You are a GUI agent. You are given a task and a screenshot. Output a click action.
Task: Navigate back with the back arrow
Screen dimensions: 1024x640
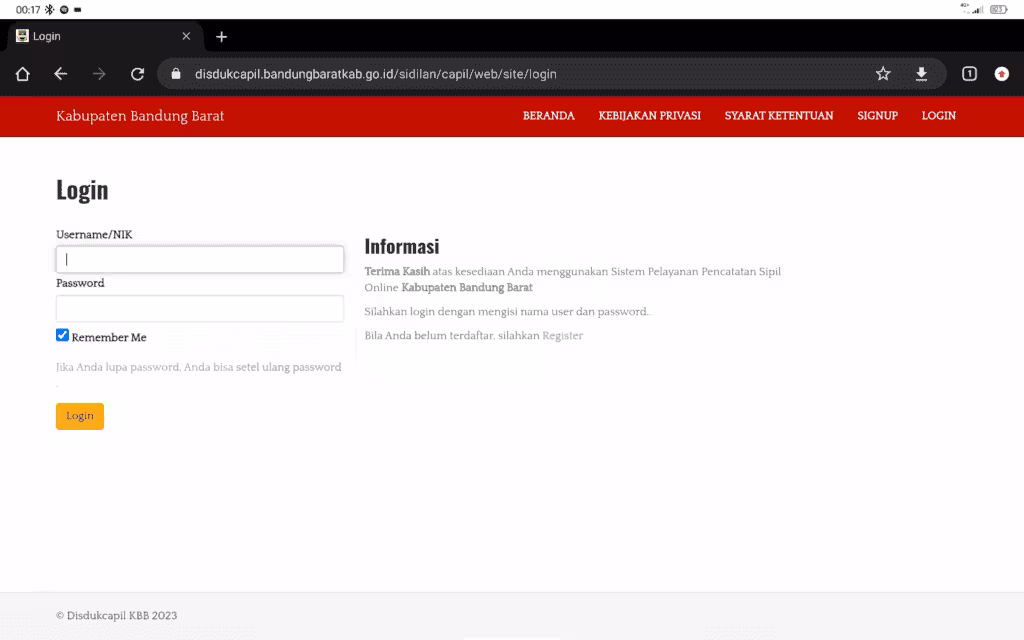(61, 74)
